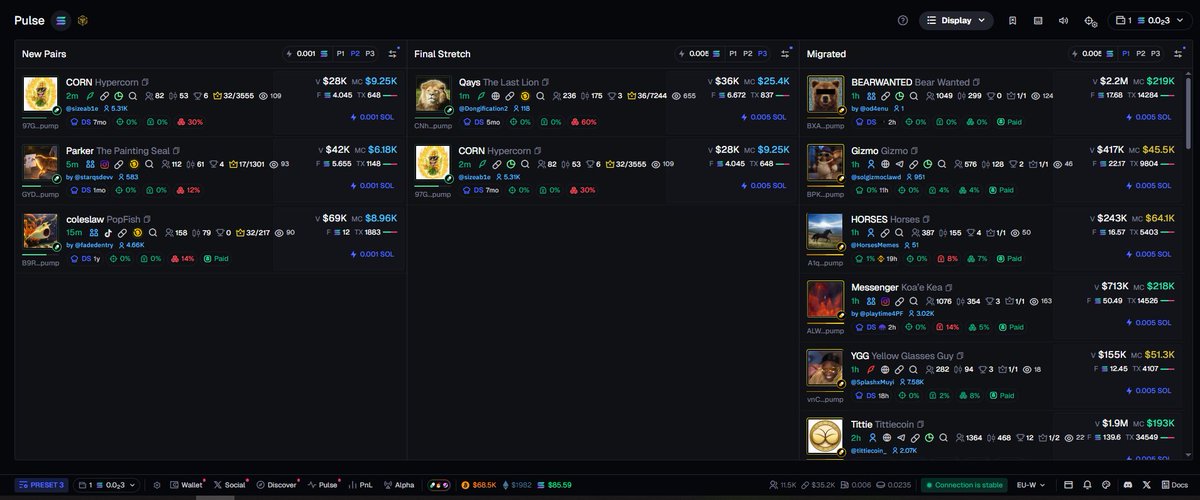Click the Instagram icon on the Messenger row
This screenshot has width=1200, height=500.
point(886,300)
